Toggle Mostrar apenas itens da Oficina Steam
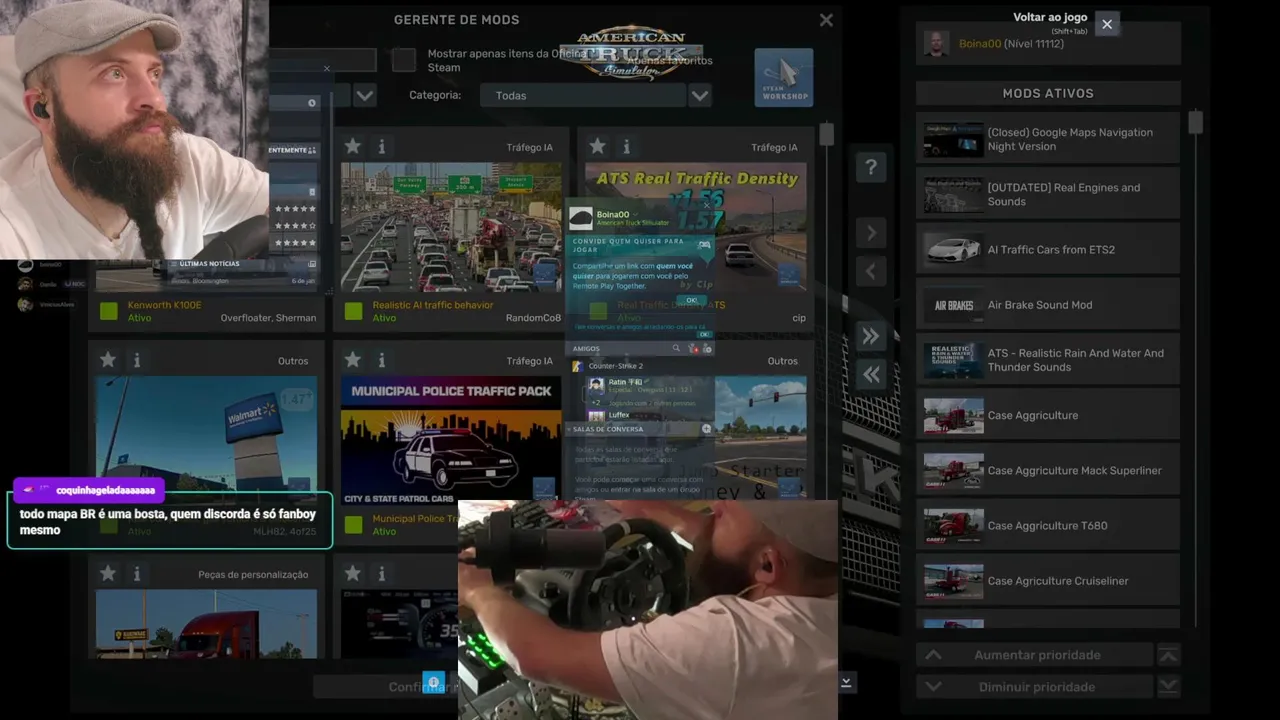The width and height of the screenshot is (1280, 720). pyautogui.click(x=404, y=60)
